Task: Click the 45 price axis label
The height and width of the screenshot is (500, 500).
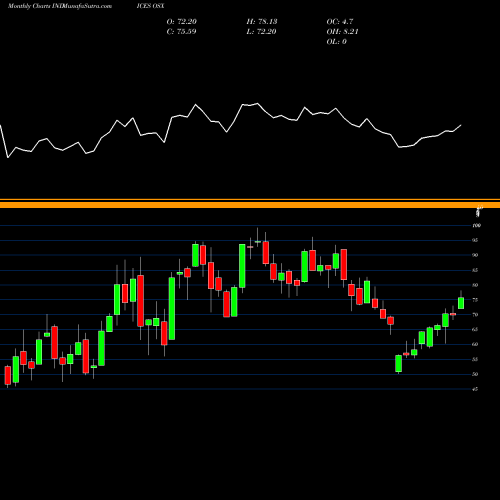Action: tap(475, 389)
